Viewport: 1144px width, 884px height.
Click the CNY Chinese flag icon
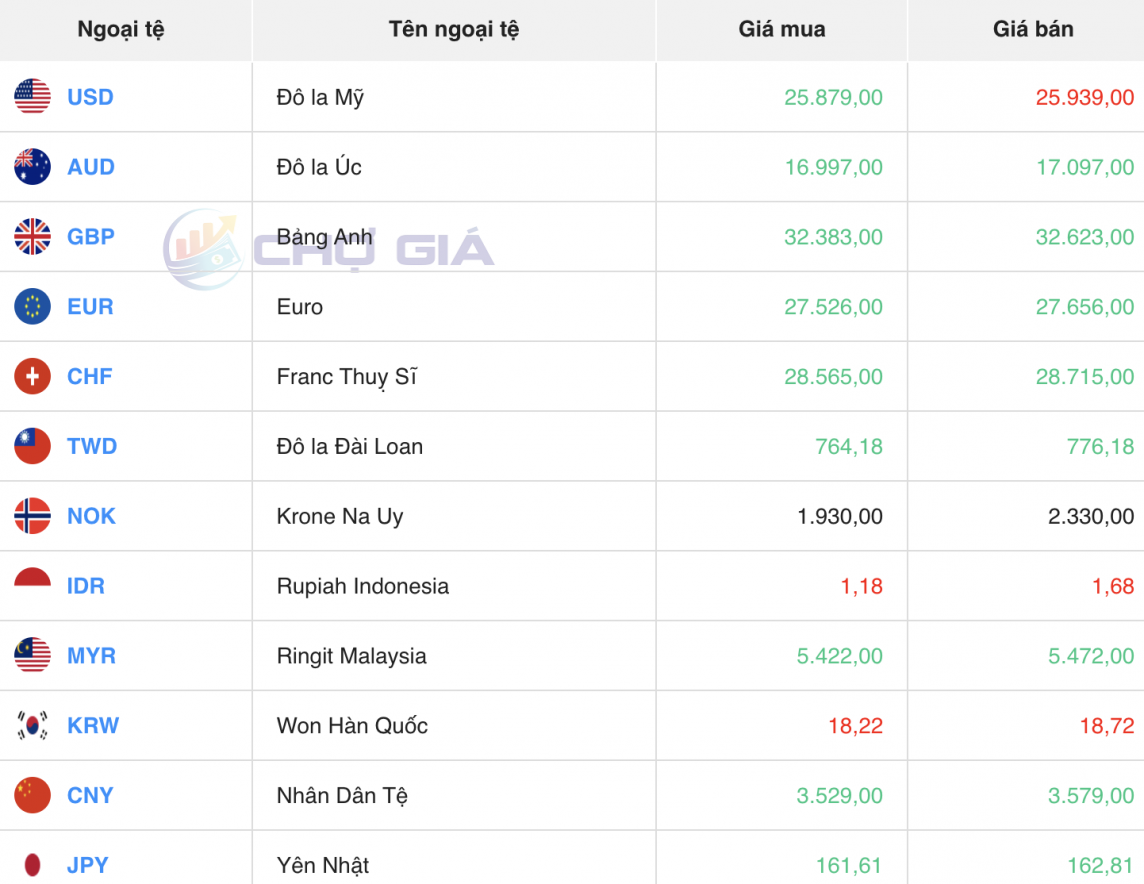click(x=31, y=795)
